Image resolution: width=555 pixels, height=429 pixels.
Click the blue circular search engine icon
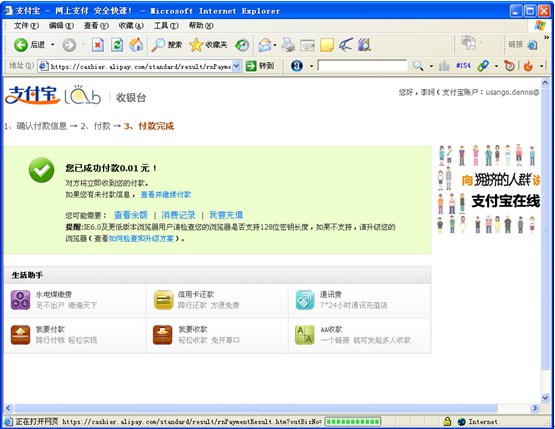point(297,65)
